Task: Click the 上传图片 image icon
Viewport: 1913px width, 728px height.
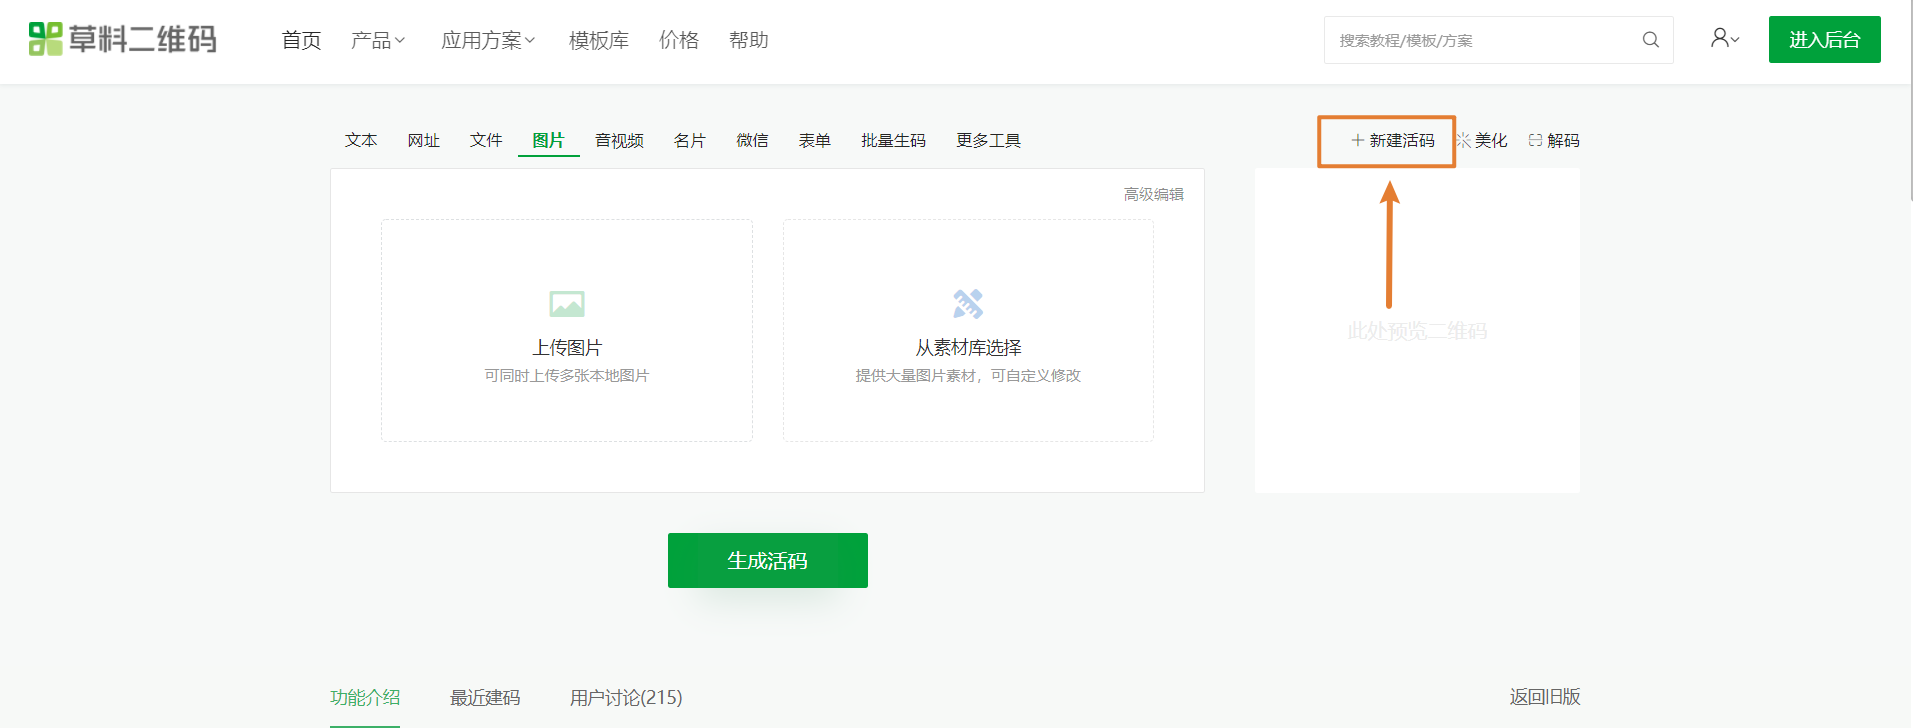Action: [567, 303]
